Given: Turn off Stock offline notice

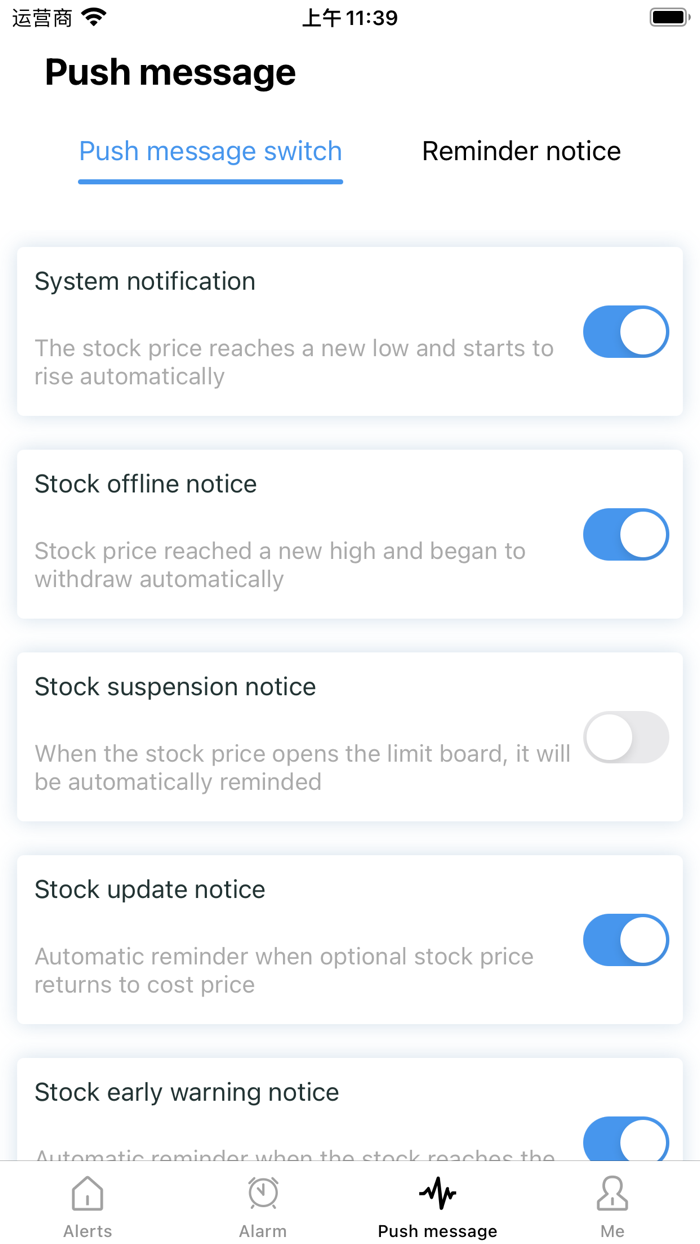Looking at the screenshot, I should (625, 534).
